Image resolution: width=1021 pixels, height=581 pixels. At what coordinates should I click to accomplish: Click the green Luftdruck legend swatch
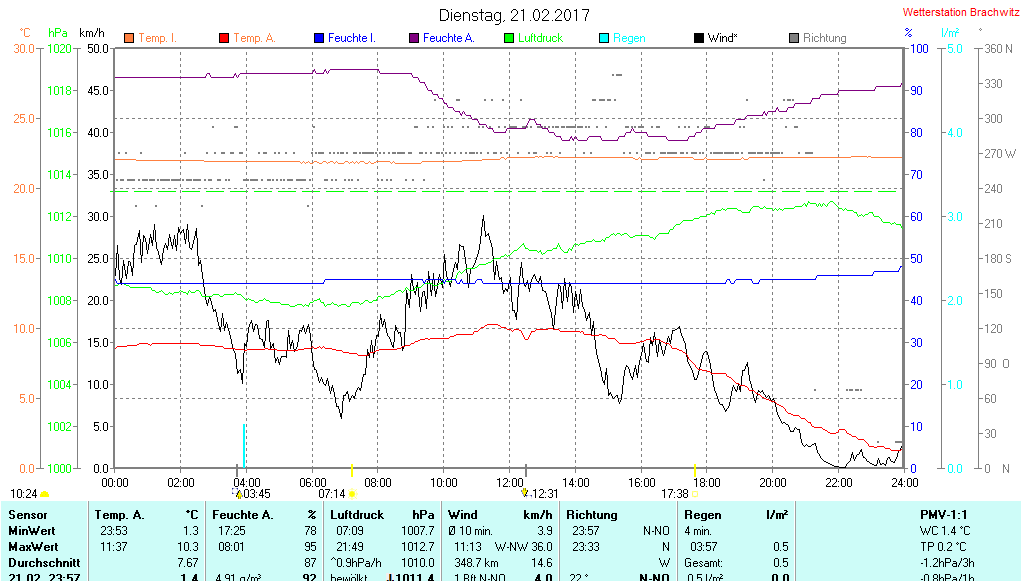click(508, 38)
